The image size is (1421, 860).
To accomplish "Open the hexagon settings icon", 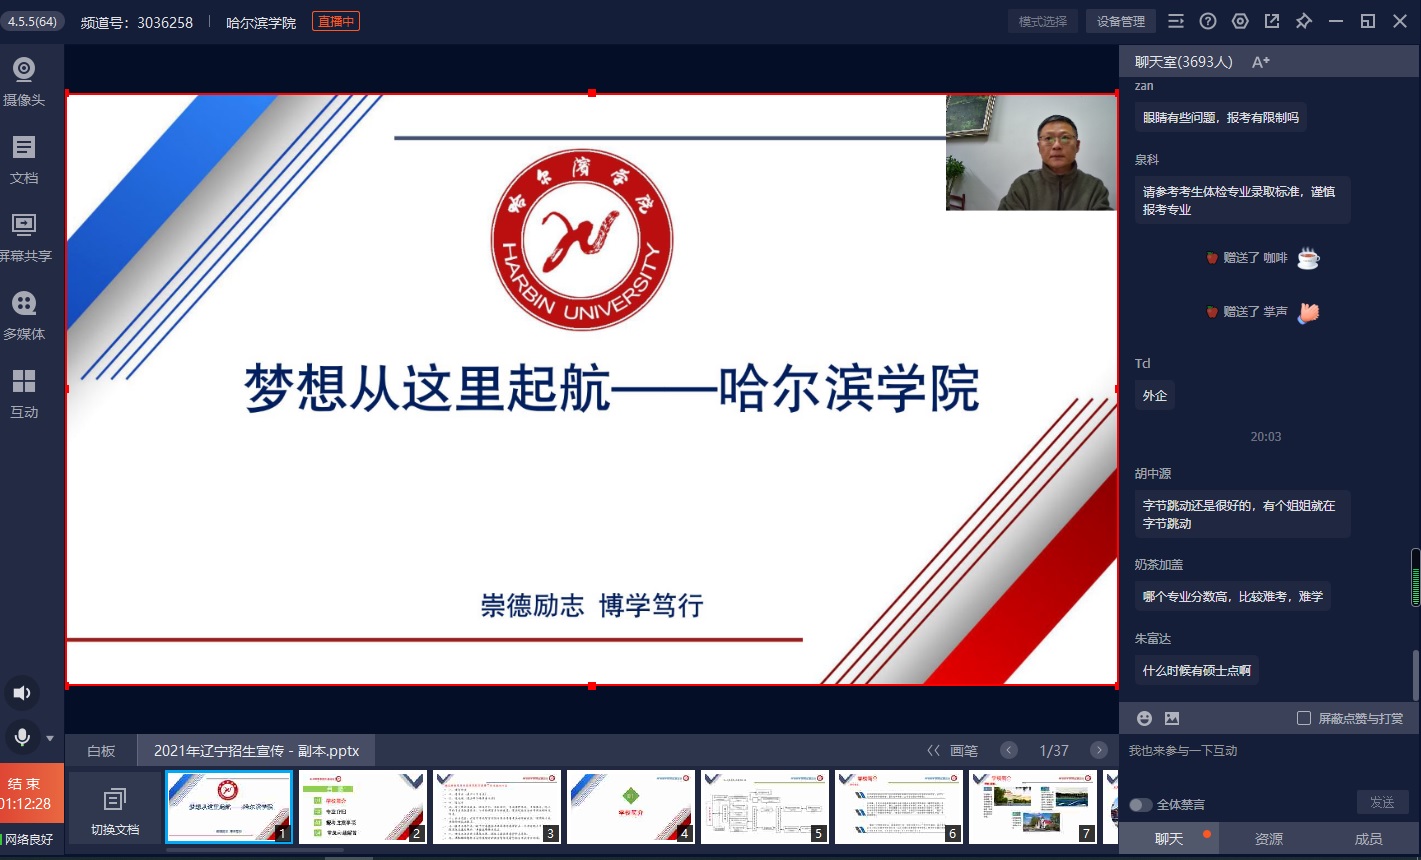I will [x=1240, y=21].
